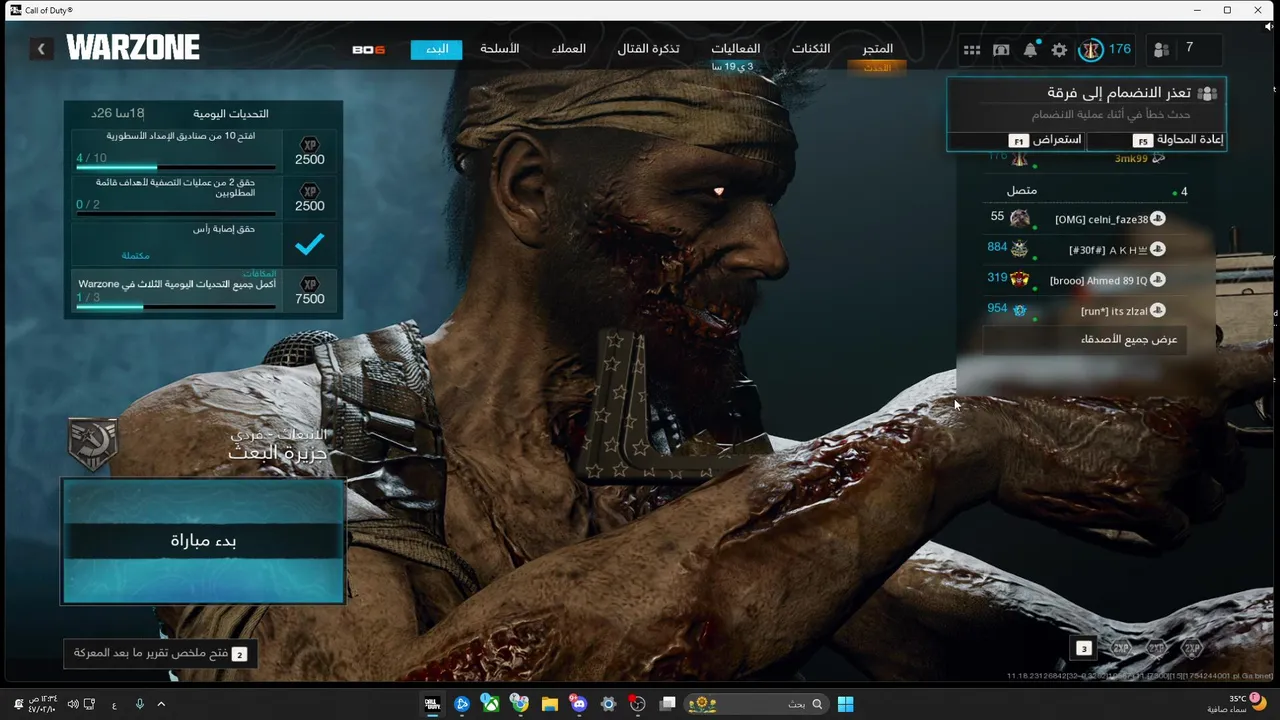Open the المتجر tab

[877, 49]
